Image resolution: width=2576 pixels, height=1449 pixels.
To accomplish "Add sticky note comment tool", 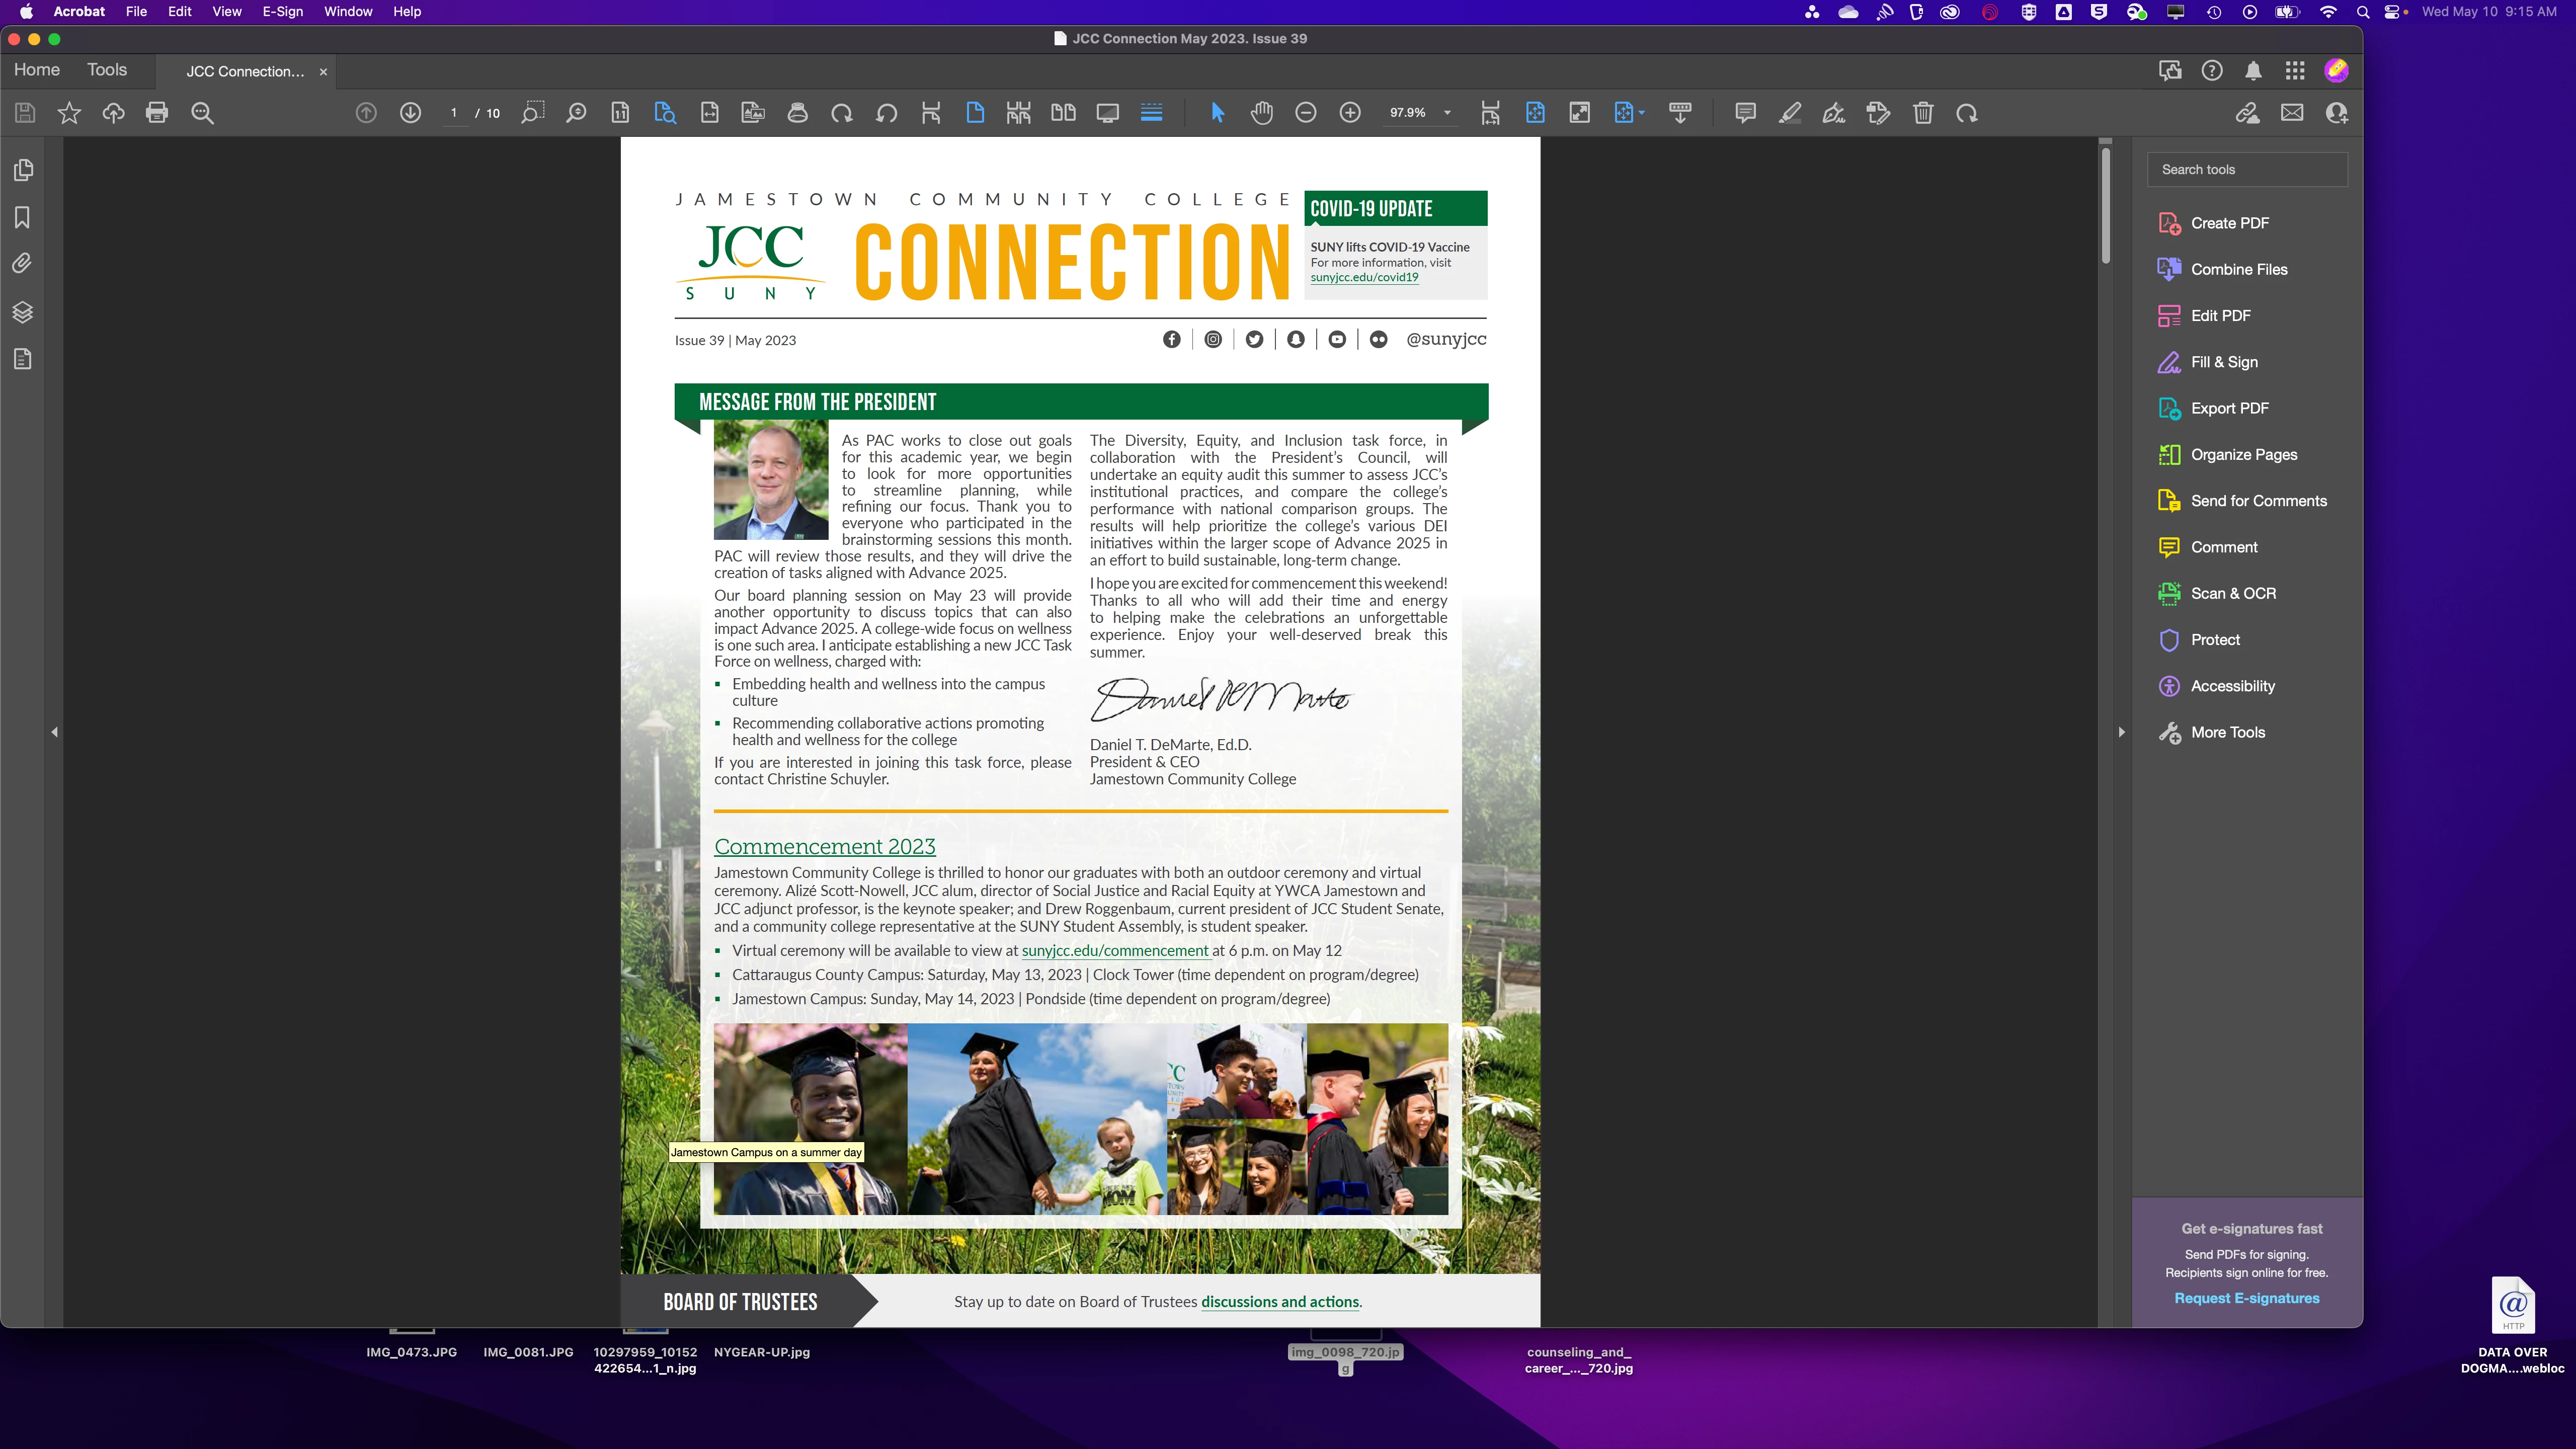I will [1746, 113].
